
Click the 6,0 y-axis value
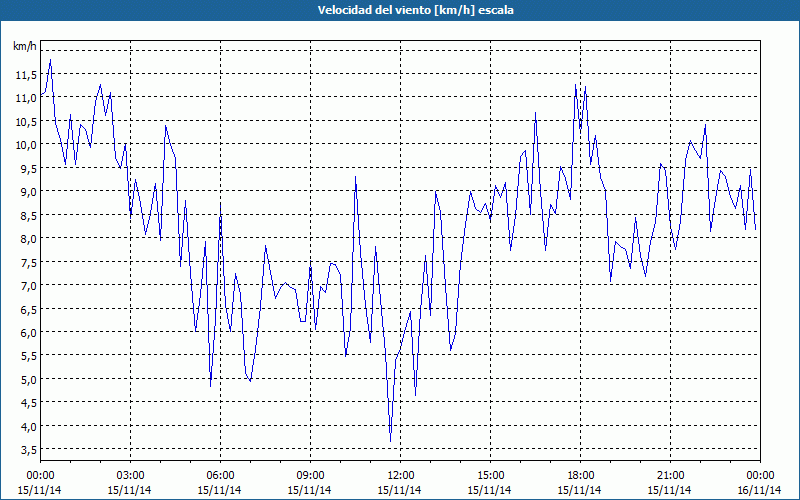pos(29,333)
